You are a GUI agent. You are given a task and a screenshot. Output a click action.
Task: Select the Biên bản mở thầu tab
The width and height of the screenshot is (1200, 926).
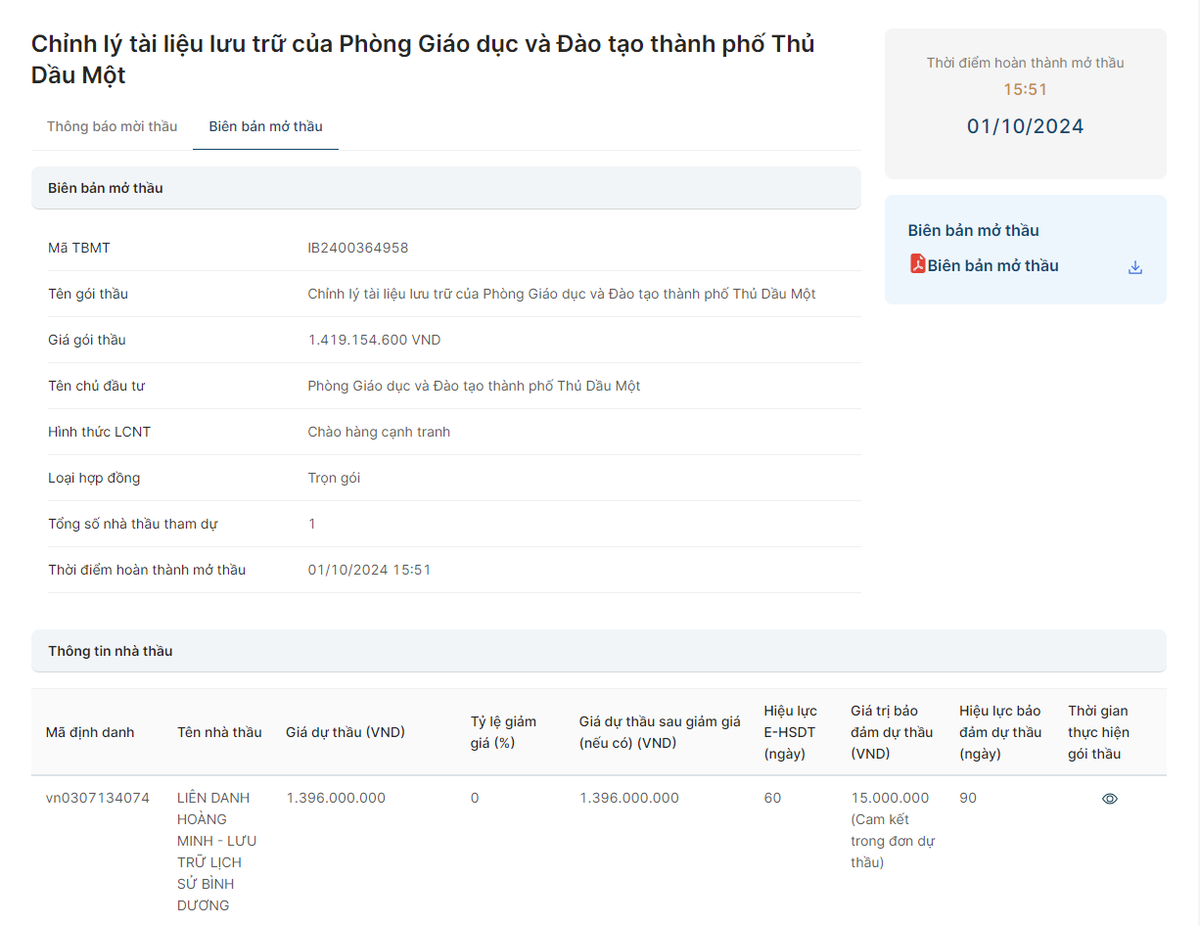coord(265,126)
